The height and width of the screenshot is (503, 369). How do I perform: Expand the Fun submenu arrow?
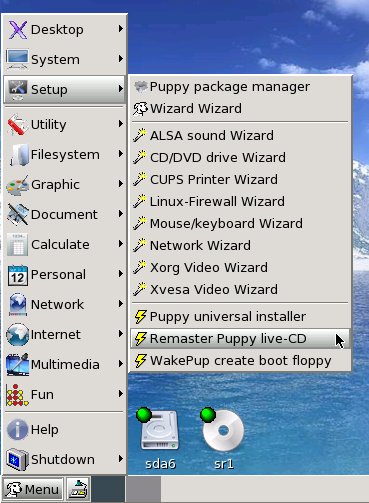pos(121,394)
